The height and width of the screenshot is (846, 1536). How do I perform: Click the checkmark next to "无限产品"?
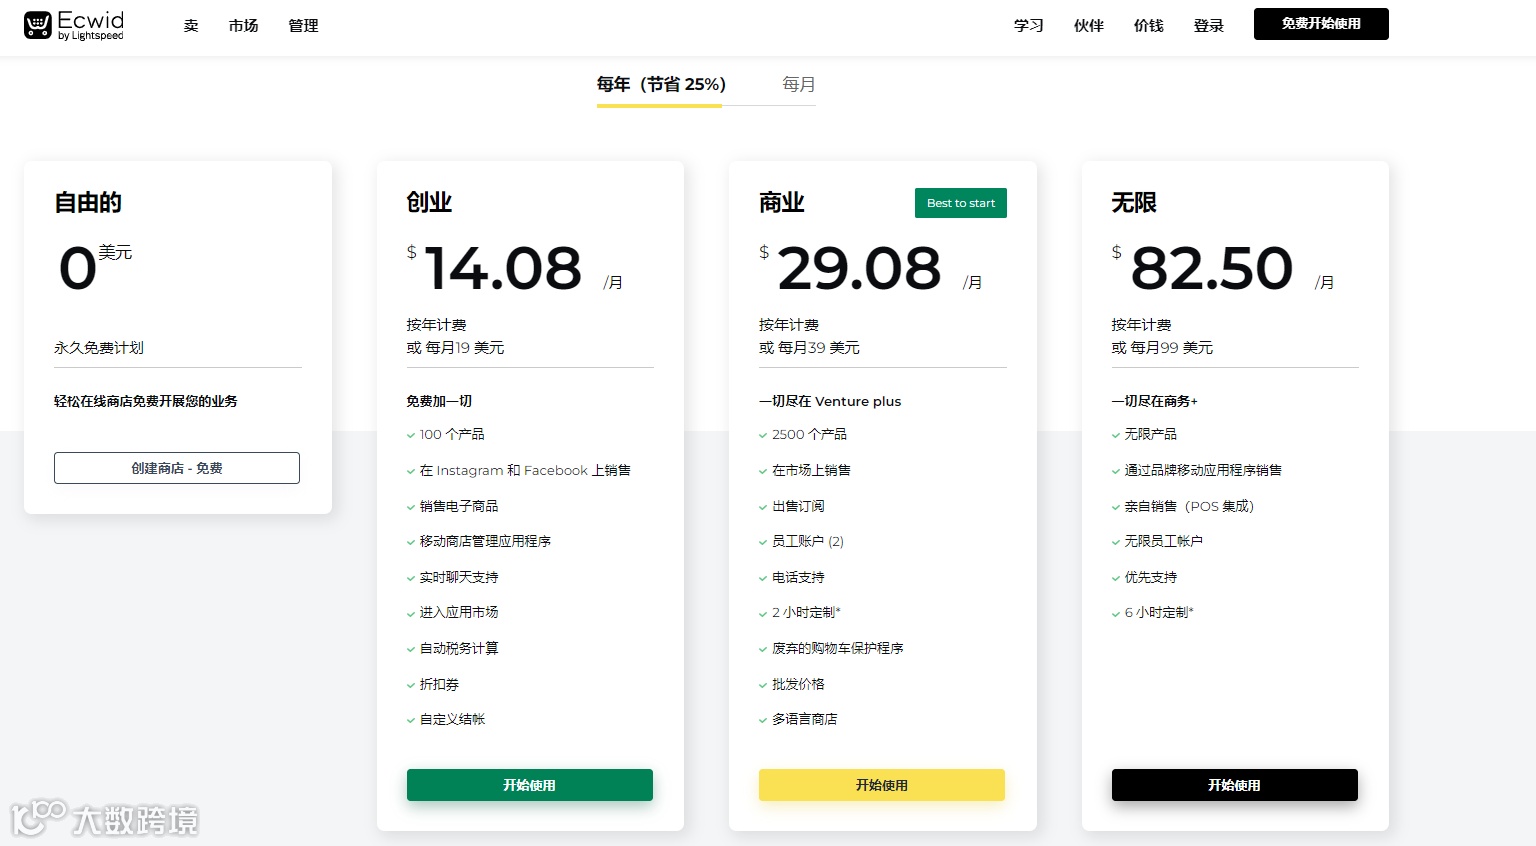[1115, 435]
